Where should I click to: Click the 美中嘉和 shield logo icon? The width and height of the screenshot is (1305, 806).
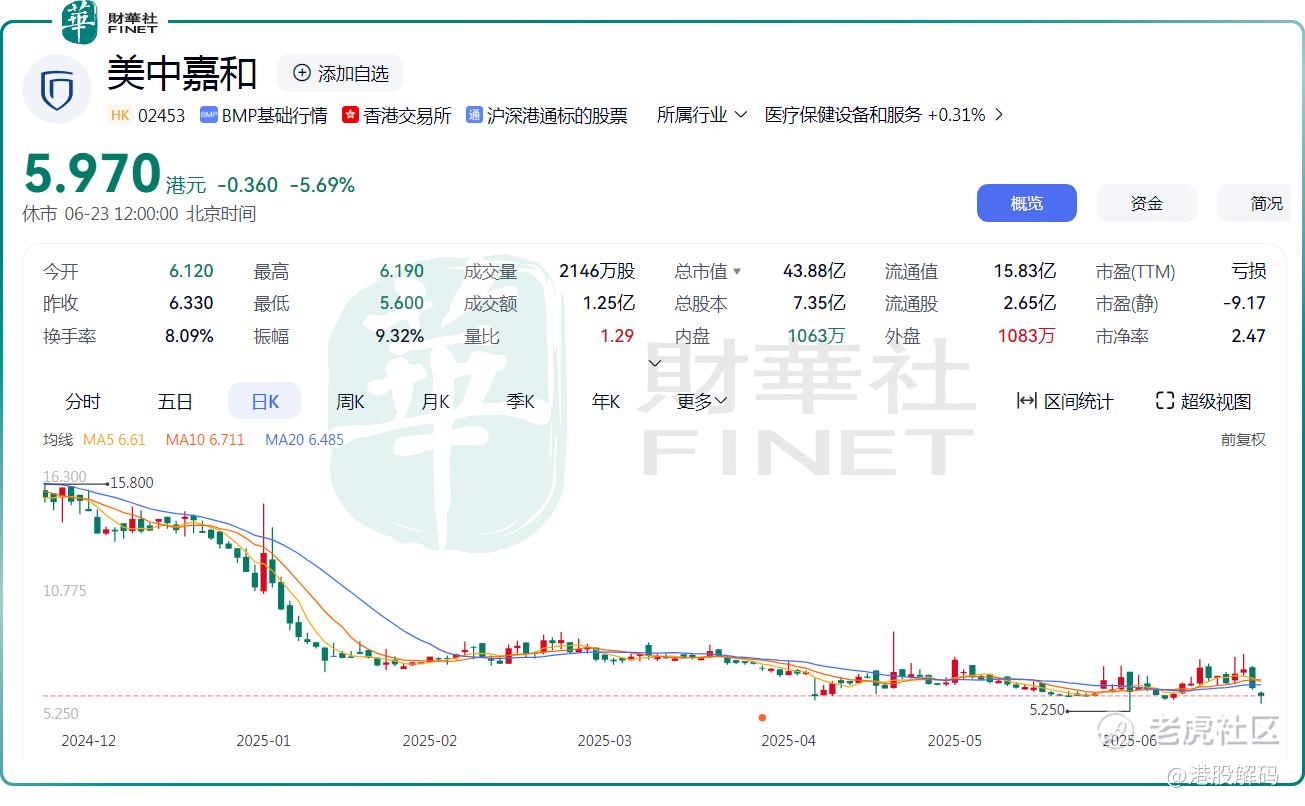57,90
